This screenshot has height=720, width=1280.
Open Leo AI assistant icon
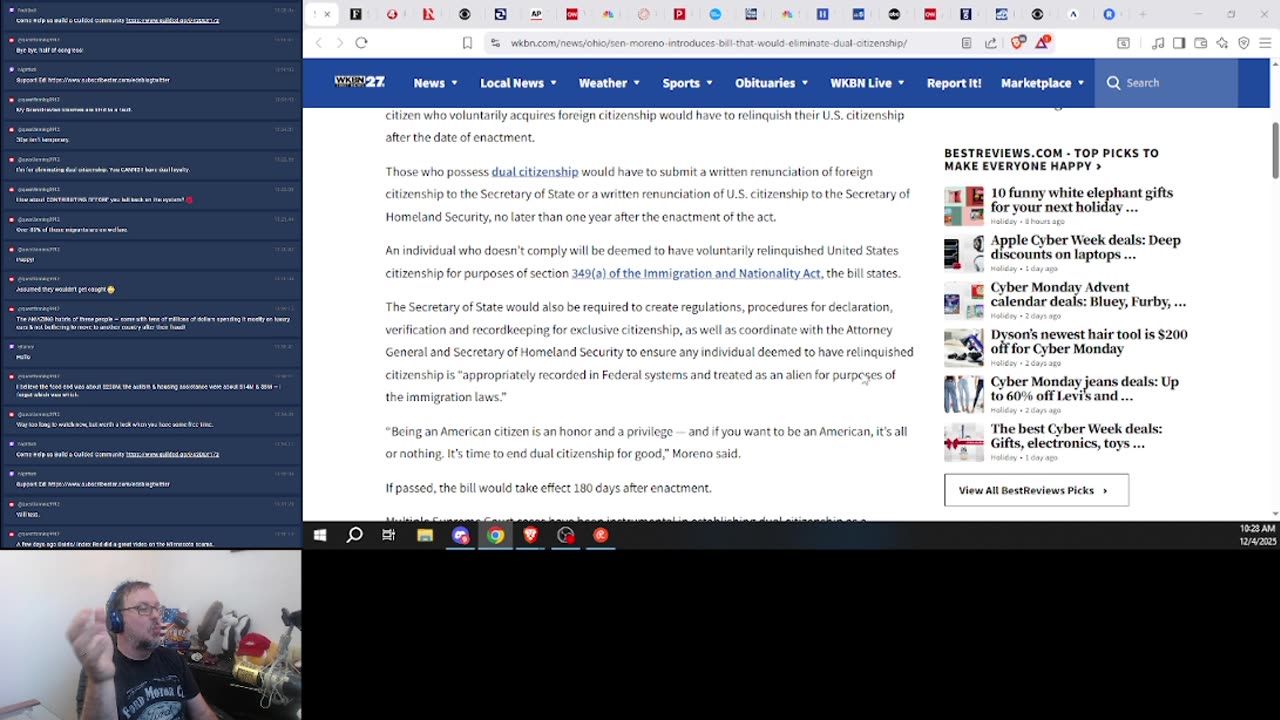point(1222,43)
